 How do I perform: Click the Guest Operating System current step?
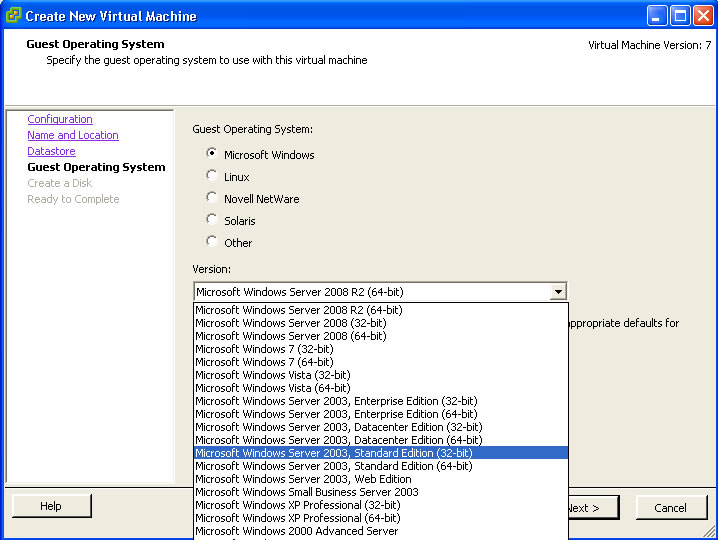point(96,167)
